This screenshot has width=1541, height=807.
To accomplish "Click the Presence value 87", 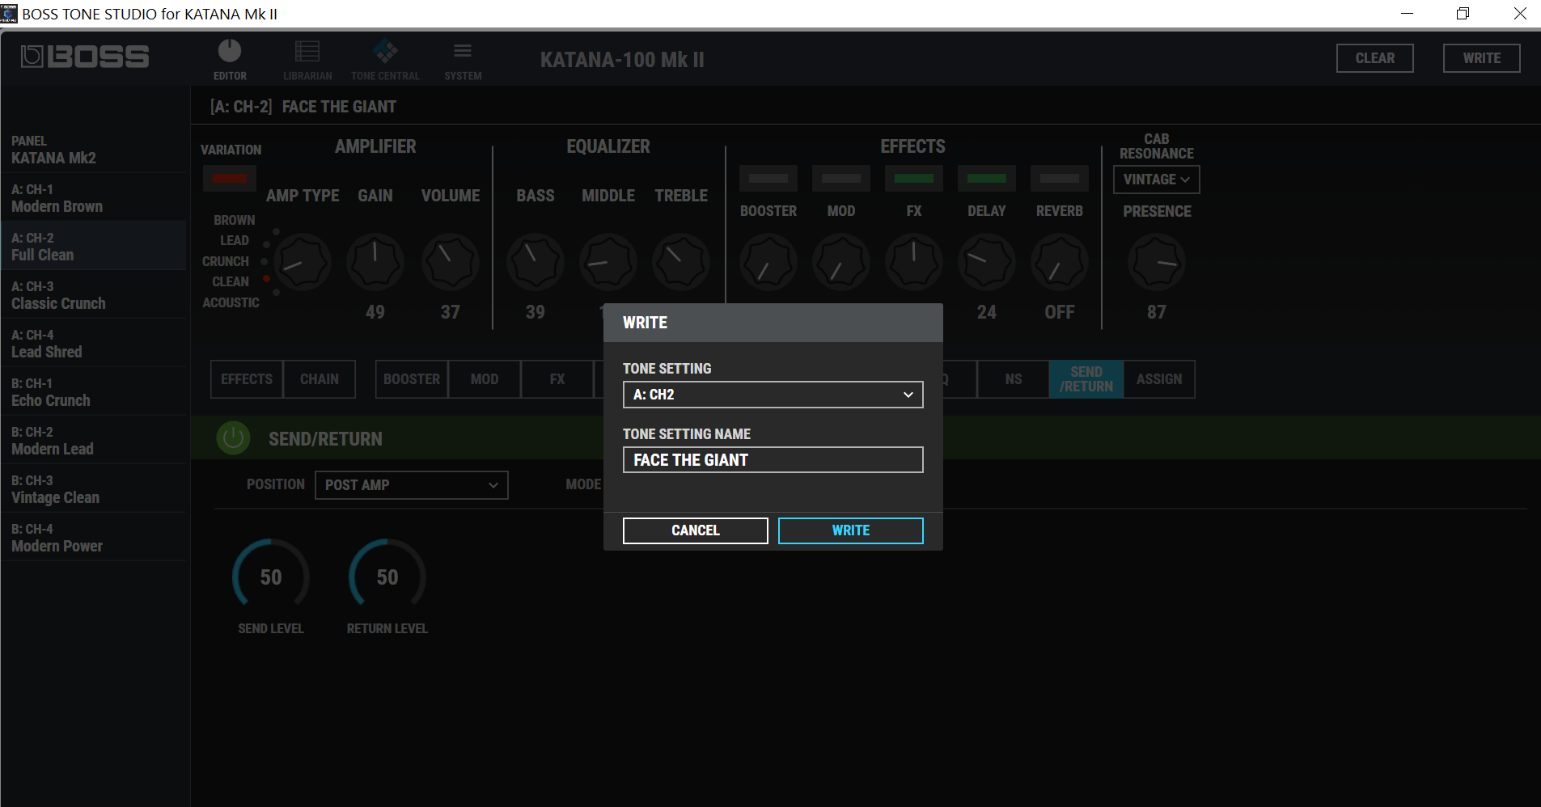I will 1157,312.
